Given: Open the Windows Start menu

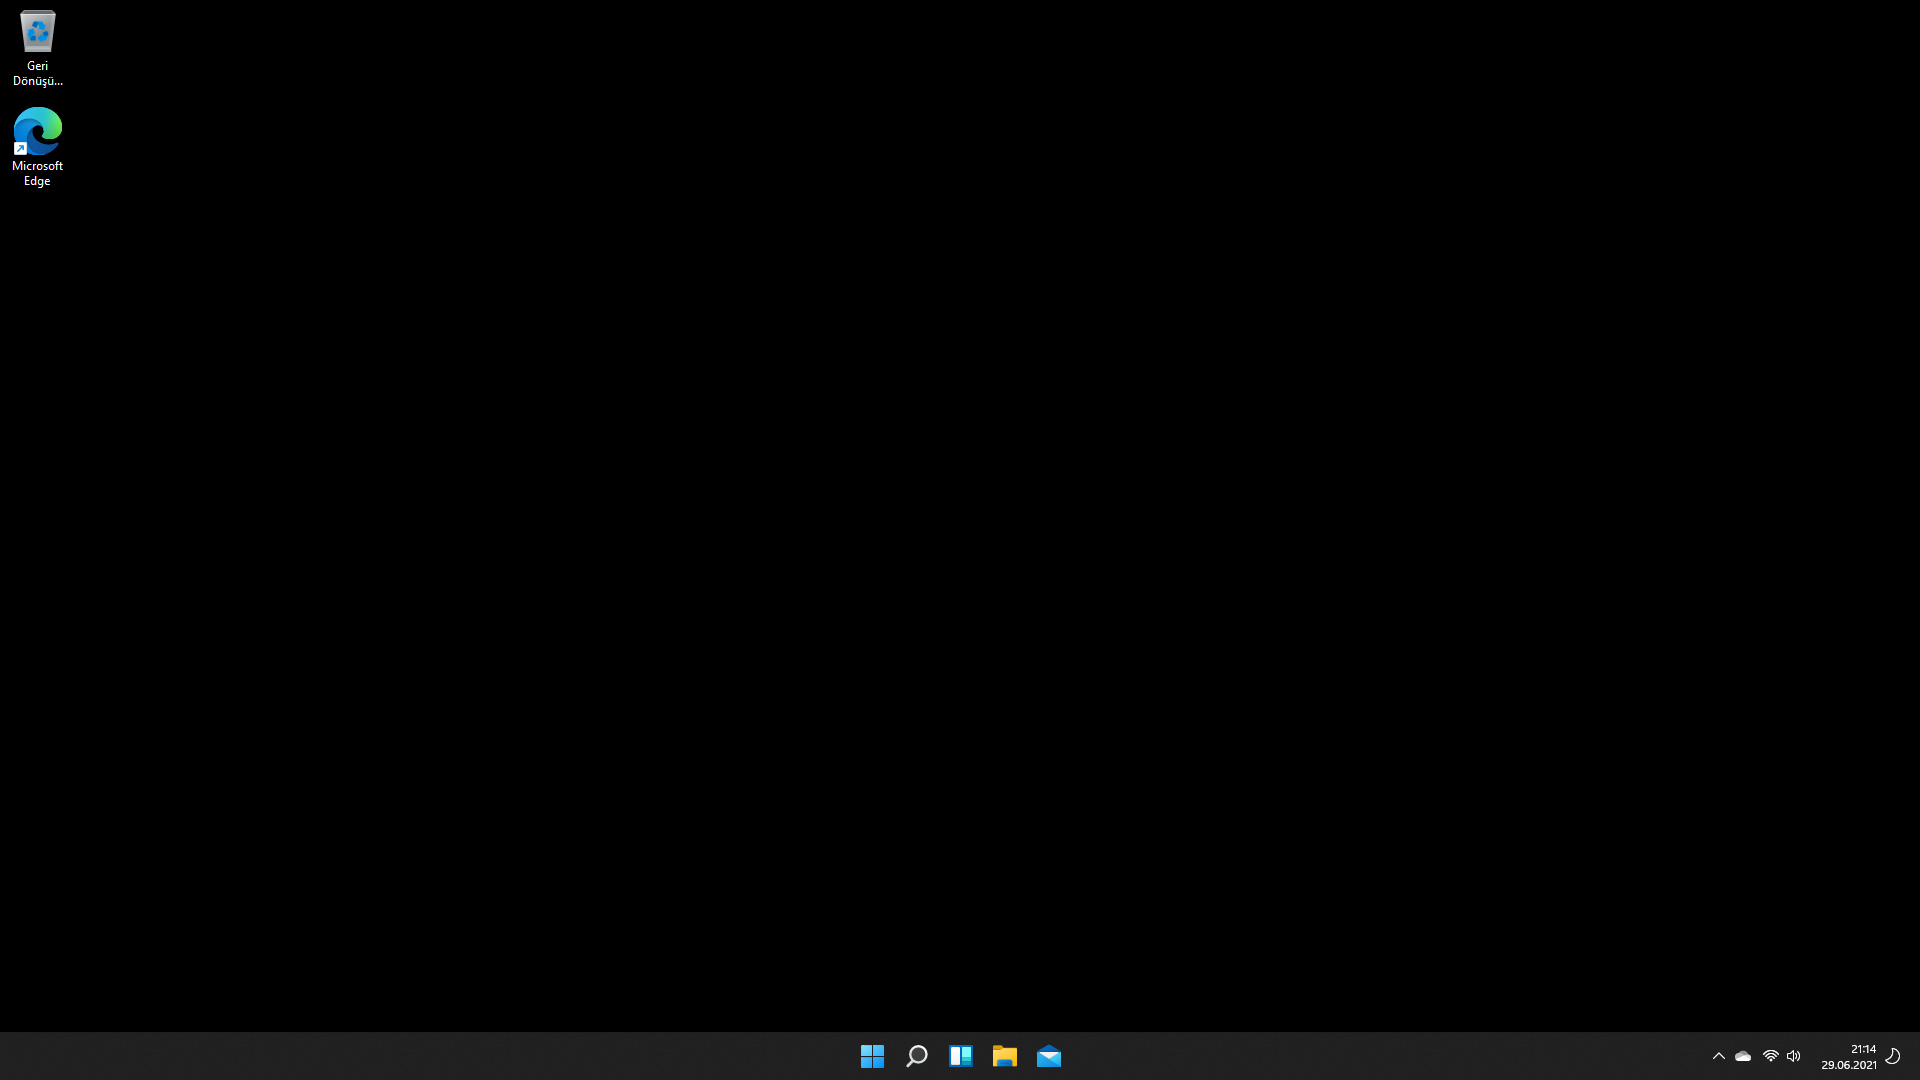Looking at the screenshot, I should tap(872, 1056).
